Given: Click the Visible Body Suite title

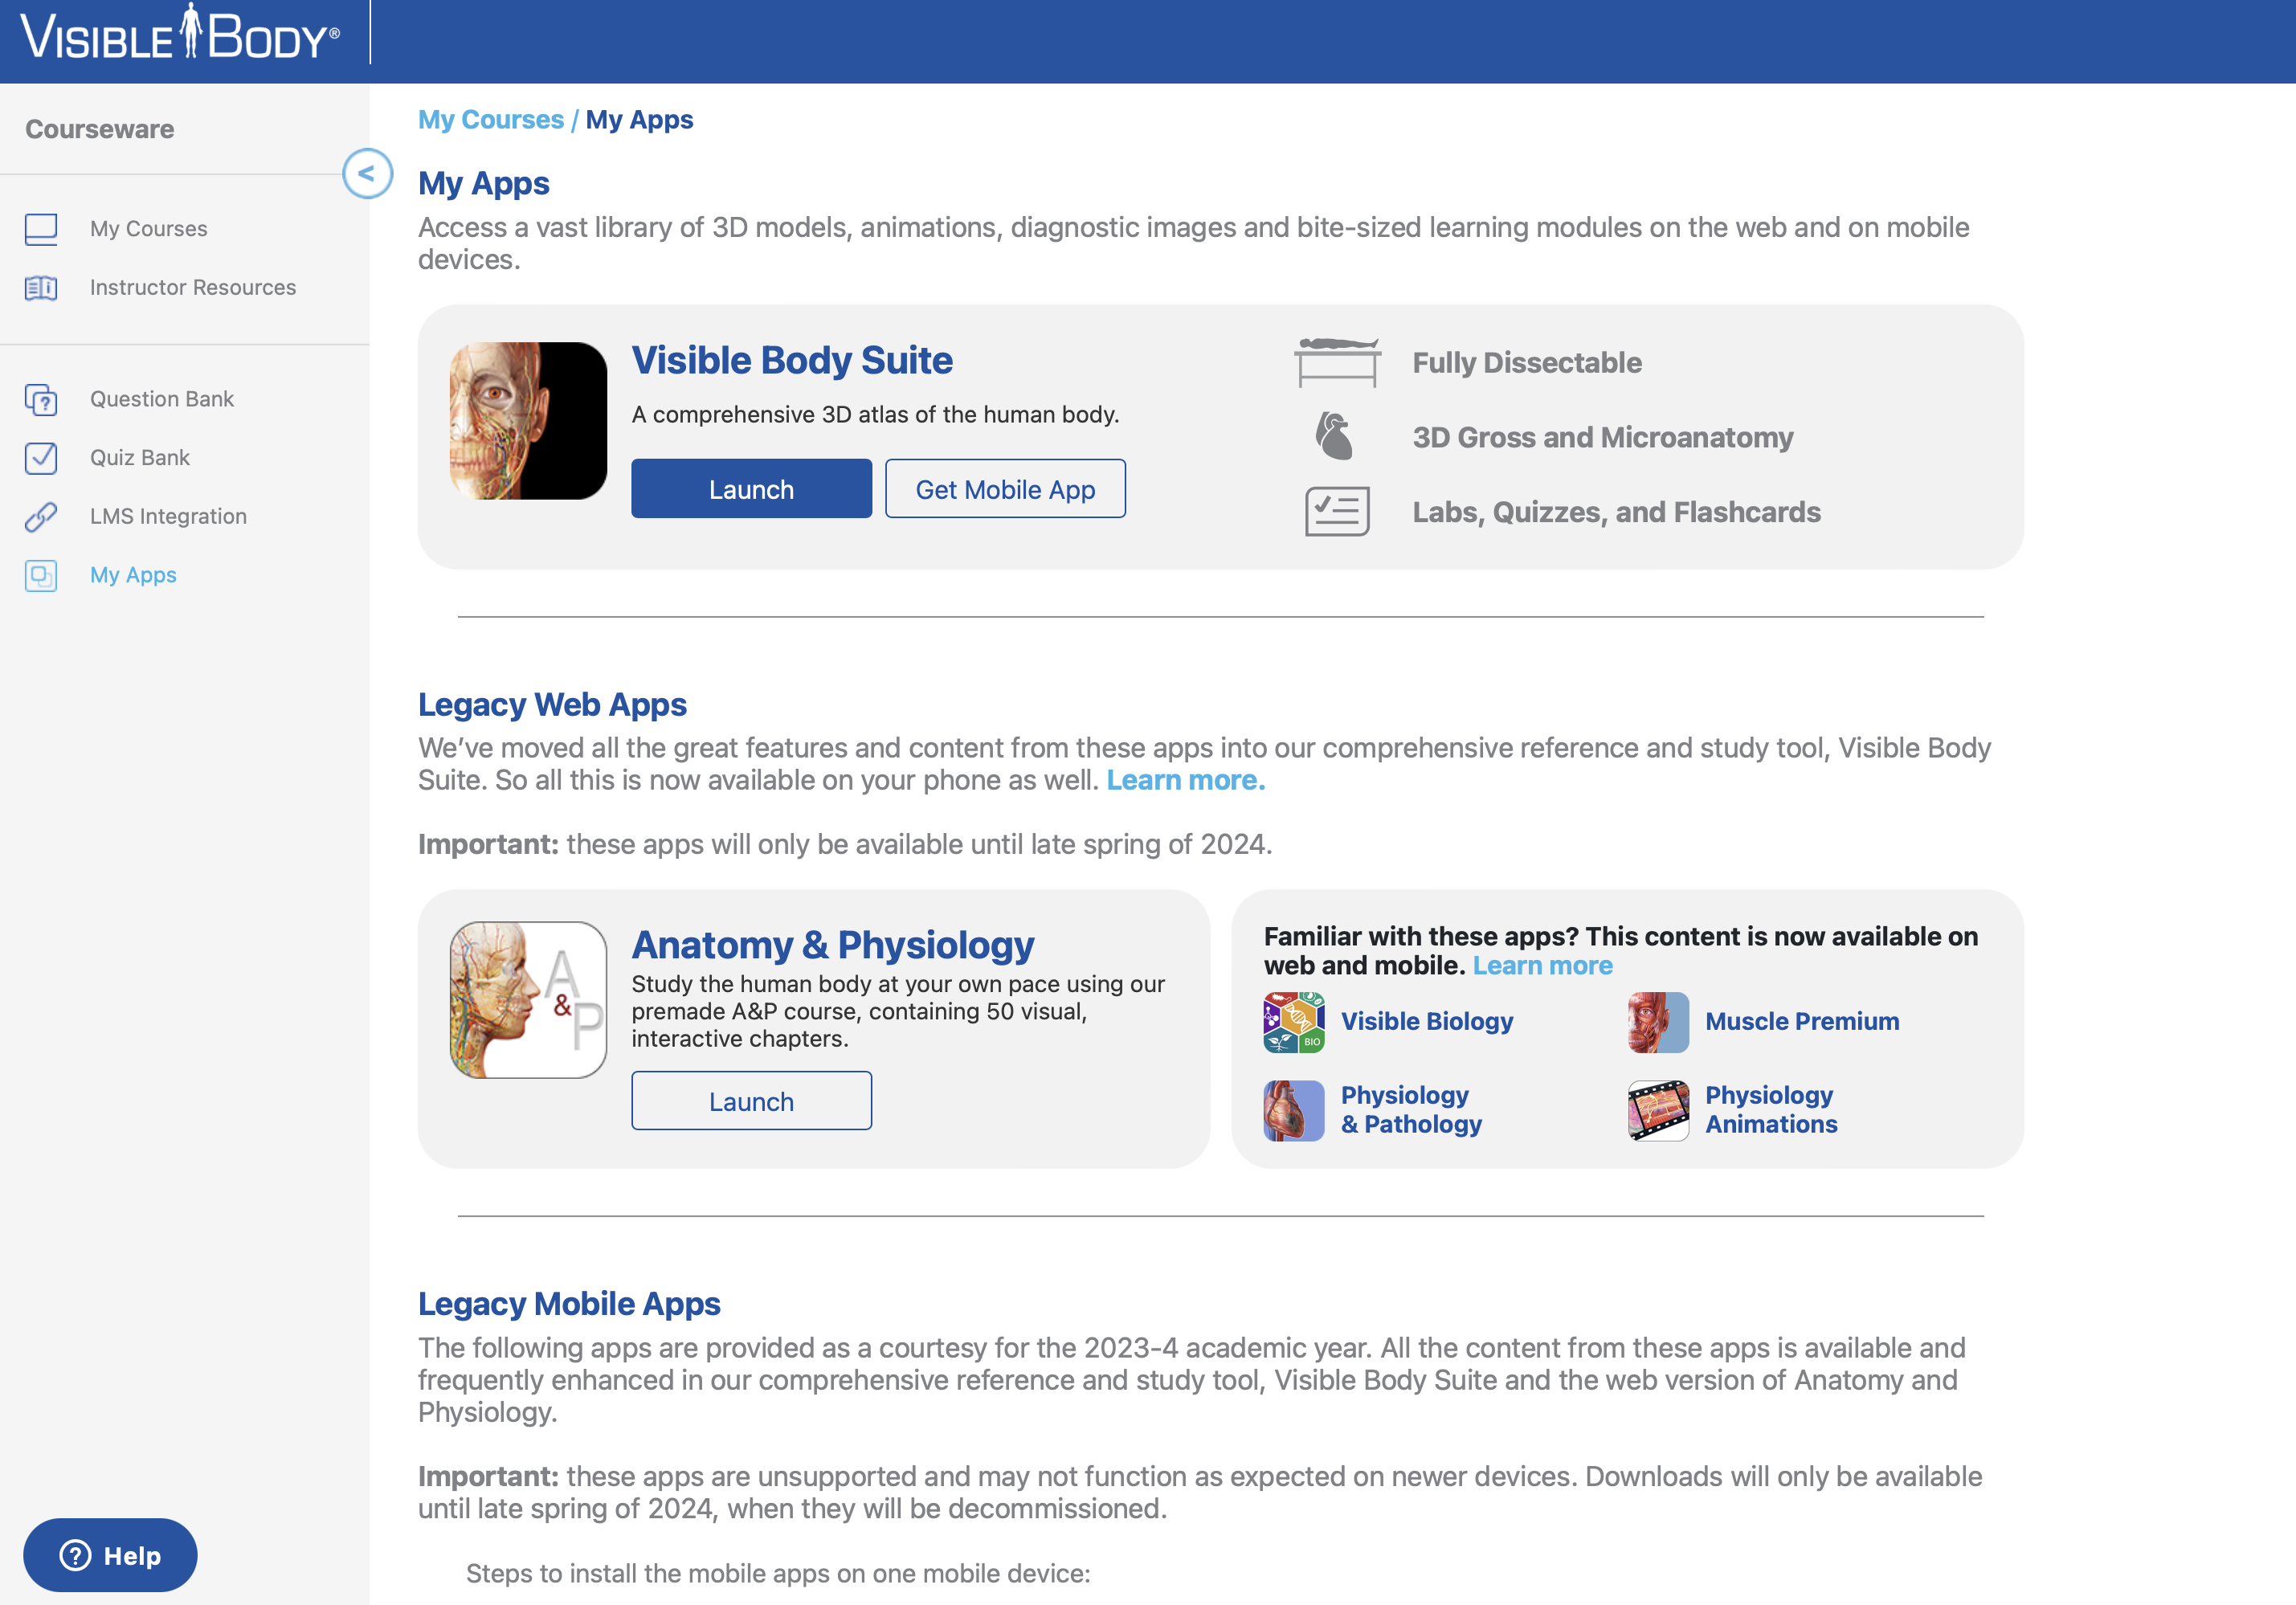Looking at the screenshot, I should (792, 360).
